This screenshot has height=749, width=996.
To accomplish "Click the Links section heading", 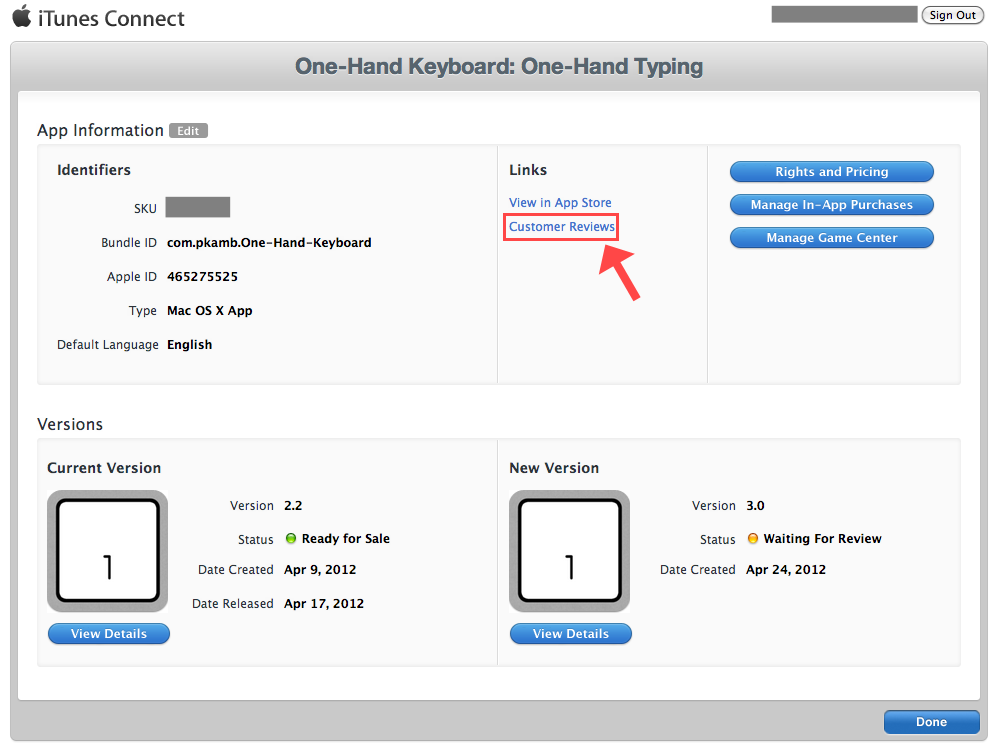I will (x=528, y=170).
